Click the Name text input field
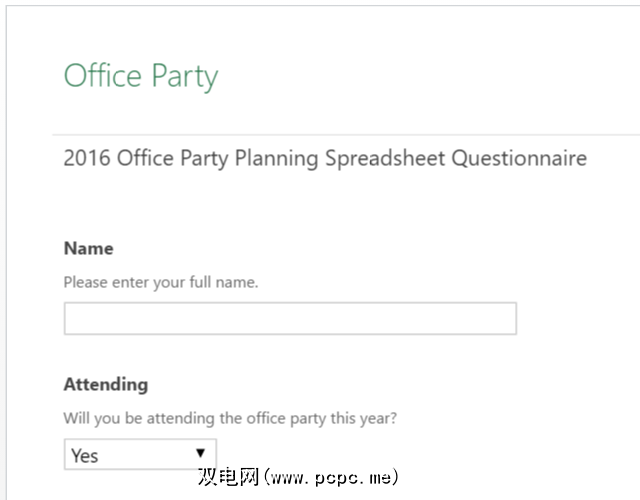The width and height of the screenshot is (640, 500). 290,318
